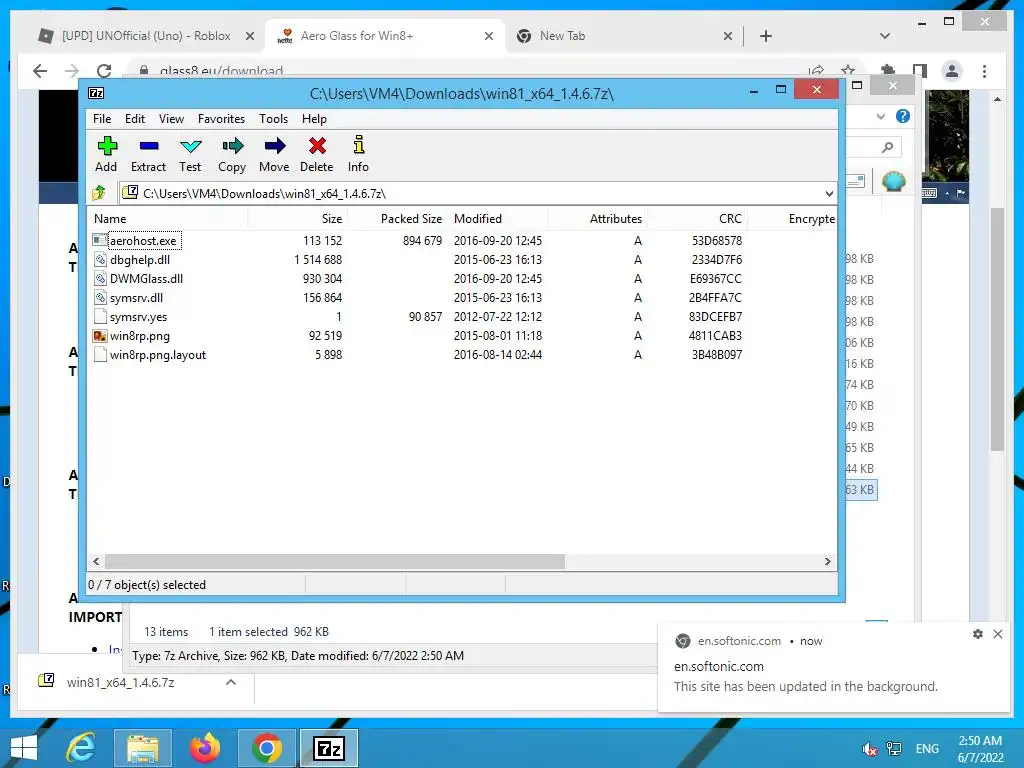Open the taskbar clock showing 2:50 AM
The height and width of the screenshot is (768, 1024).
coord(980,749)
